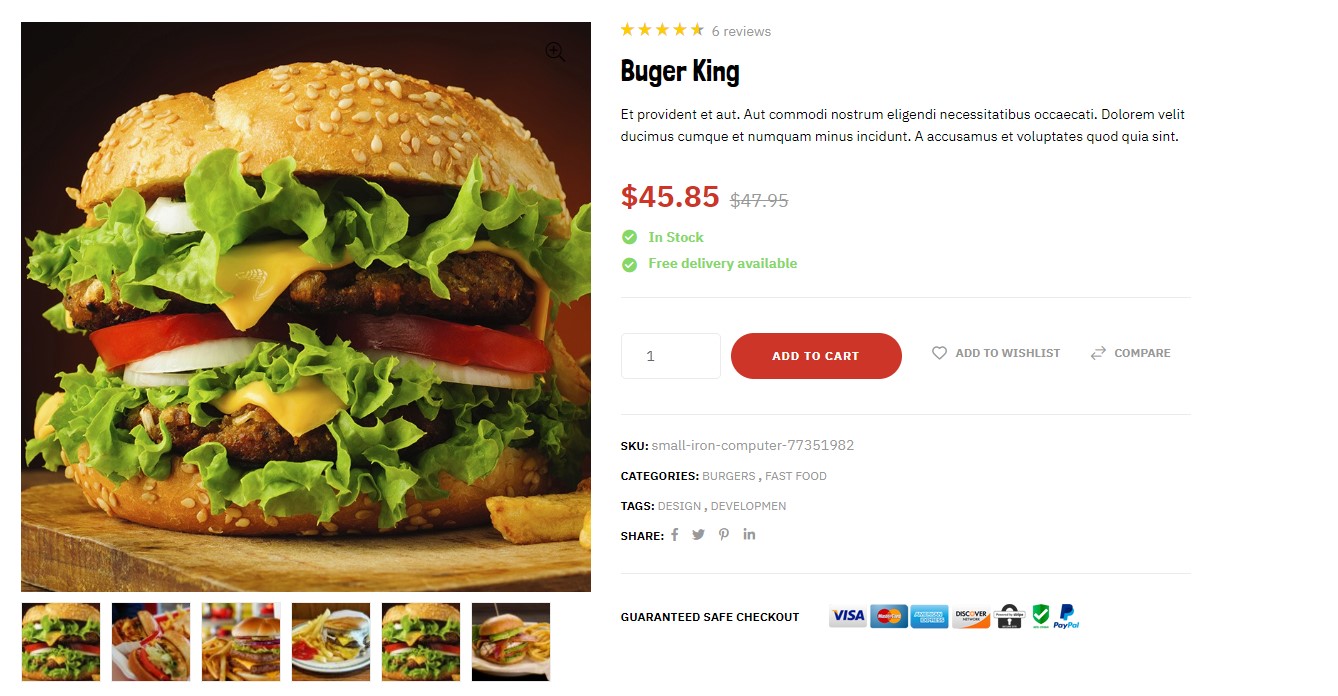The width and height of the screenshot is (1338, 696).
Task: Click the Visa card icon
Action: point(848,616)
